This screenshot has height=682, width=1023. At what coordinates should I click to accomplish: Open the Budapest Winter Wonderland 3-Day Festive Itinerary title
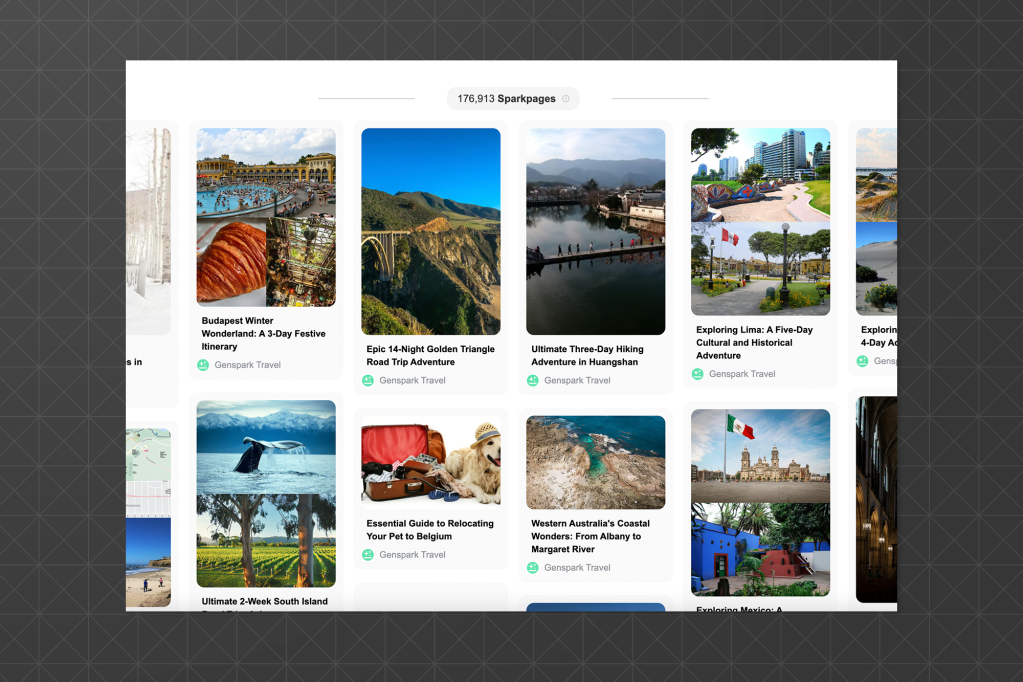[x=264, y=333]
